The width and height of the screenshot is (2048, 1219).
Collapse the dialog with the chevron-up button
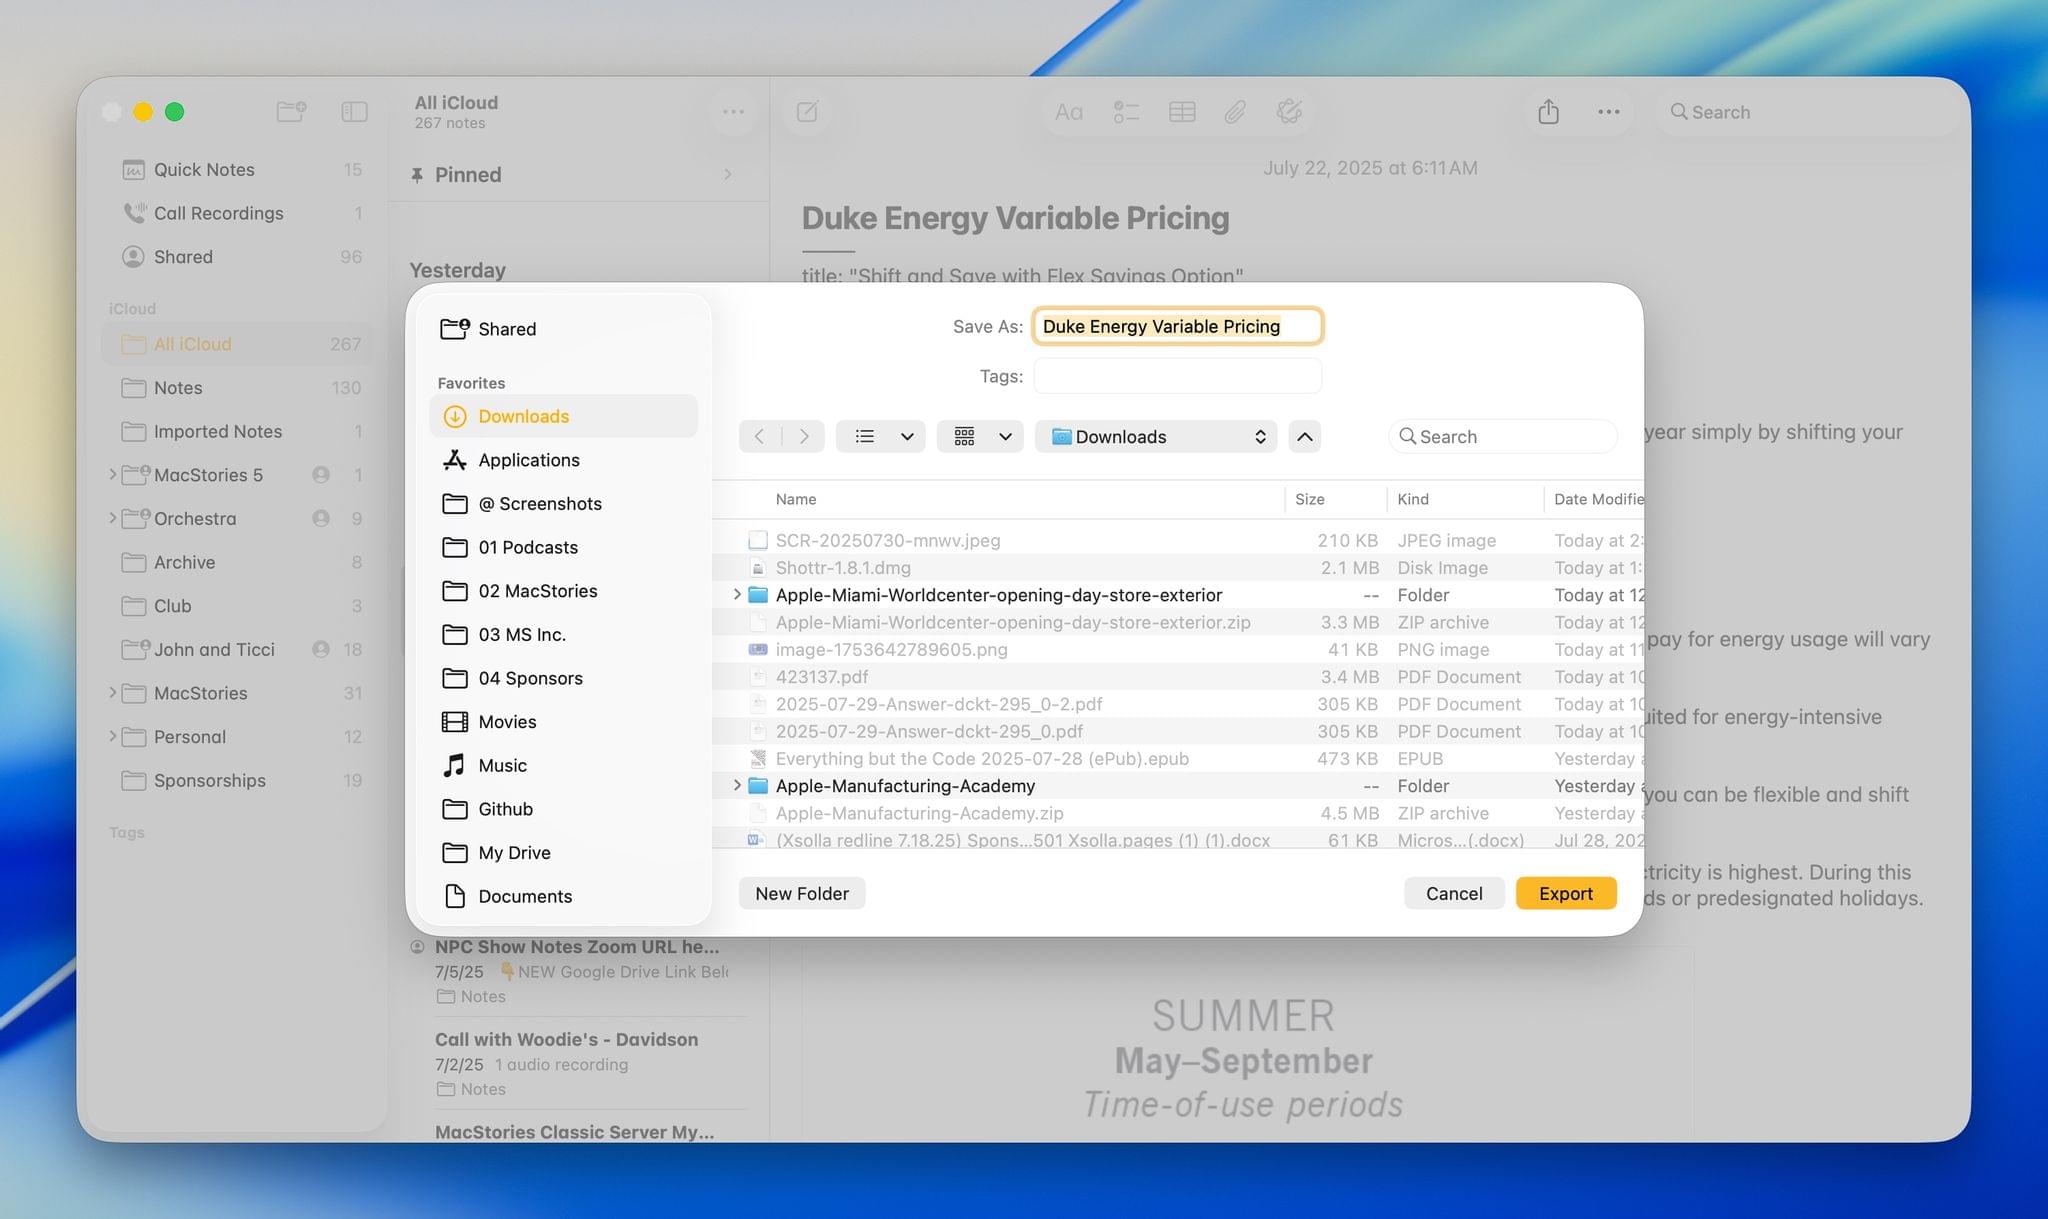coord(1305,436)
